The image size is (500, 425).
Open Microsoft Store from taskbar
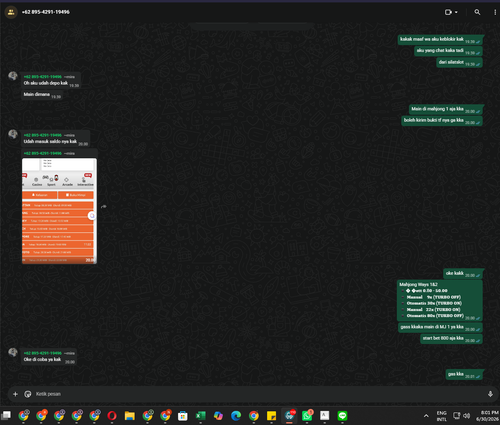(x=183, y=416)
